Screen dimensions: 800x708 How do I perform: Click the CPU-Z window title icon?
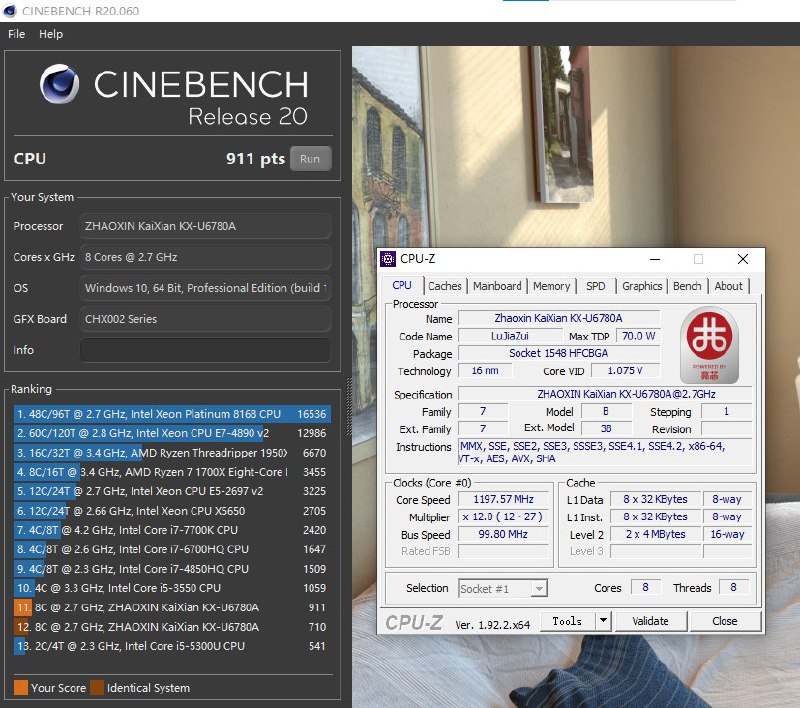click(388, 259)
